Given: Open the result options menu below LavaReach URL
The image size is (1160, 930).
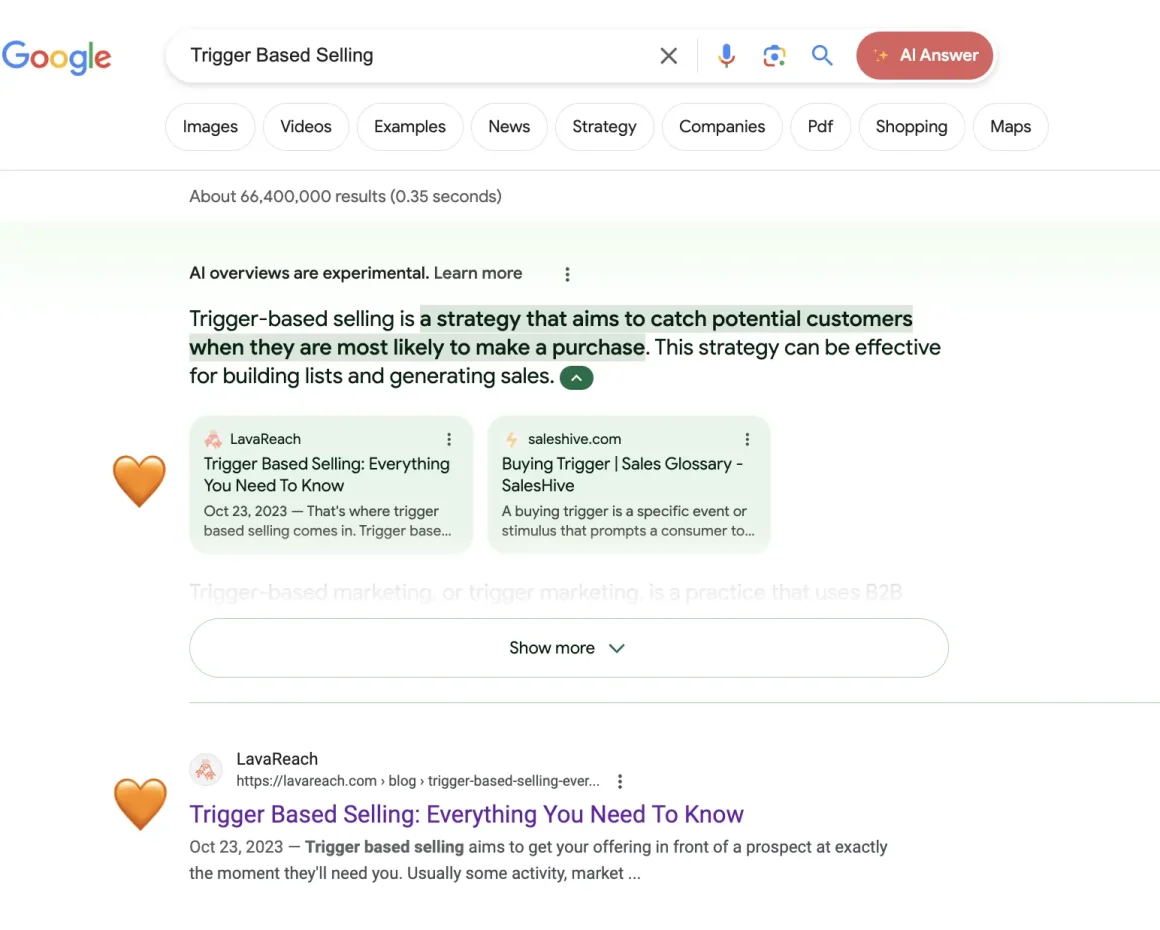Looking at the screenshot, I should coord(620,781).
